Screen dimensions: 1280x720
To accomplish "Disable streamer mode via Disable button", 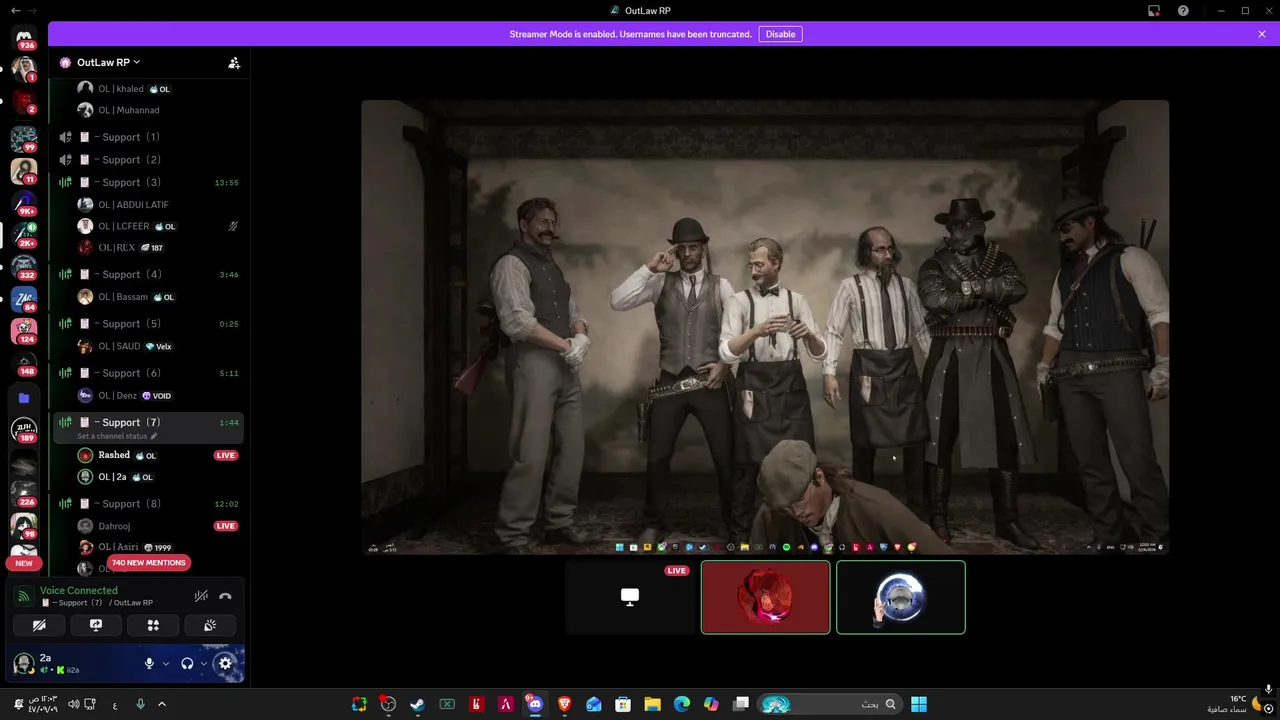I will 780,34.
